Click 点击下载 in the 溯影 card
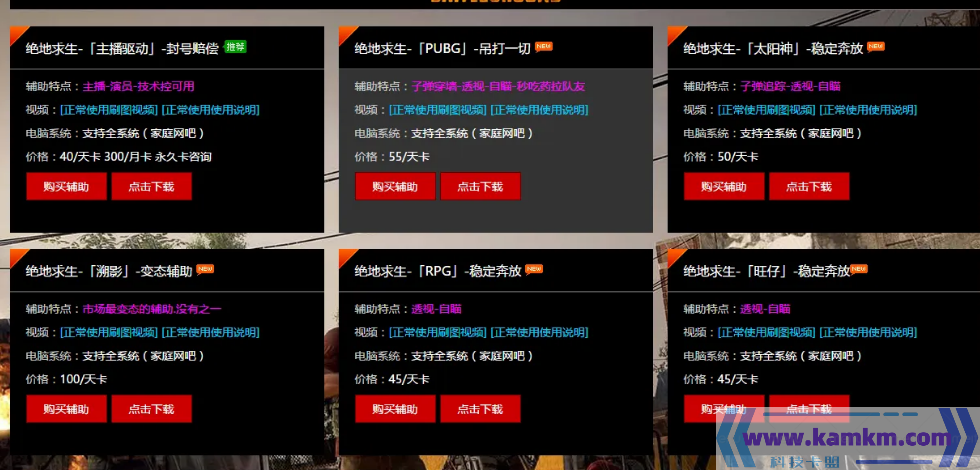 [151, 409]
